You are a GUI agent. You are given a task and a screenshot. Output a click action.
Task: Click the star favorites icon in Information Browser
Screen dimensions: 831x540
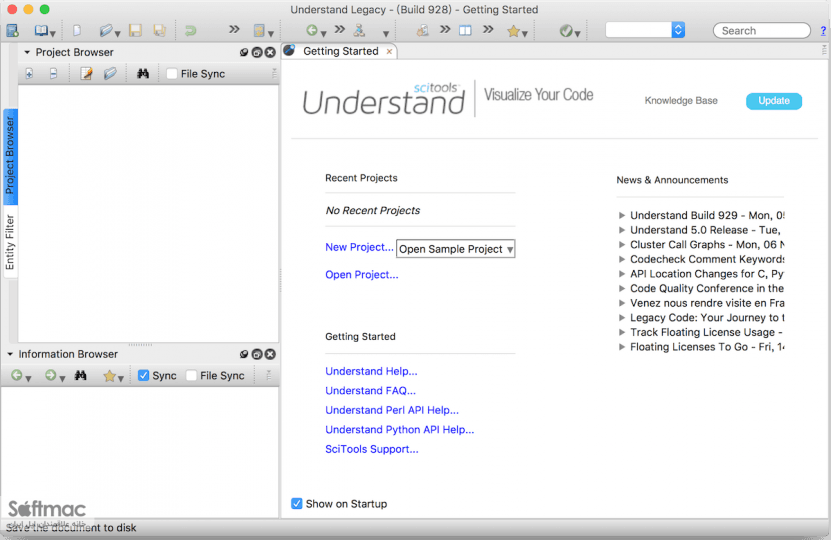[x=110, y=376]
